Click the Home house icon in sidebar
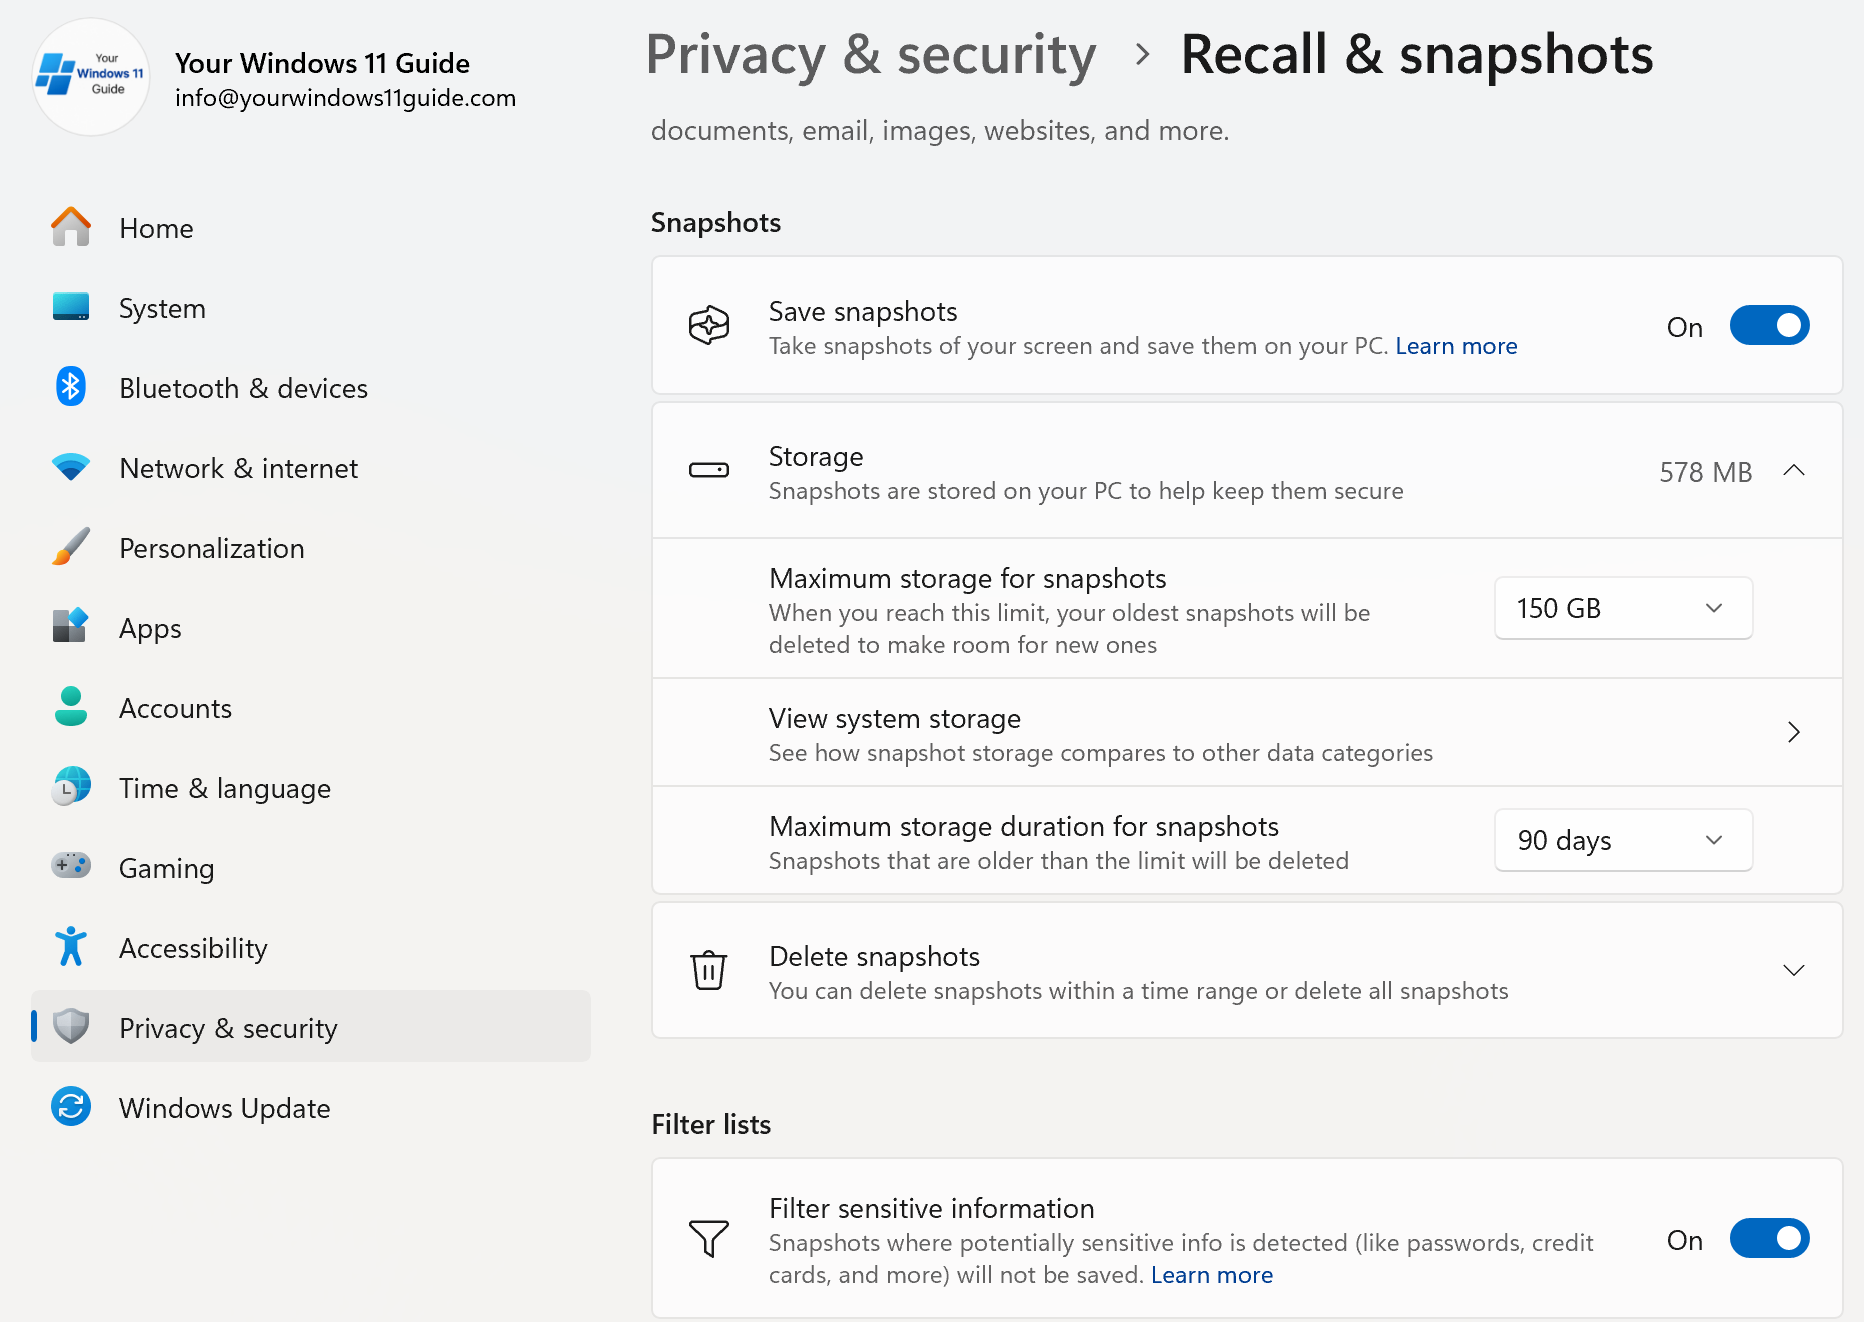Screen dimensions: 1864x1322 (71, 227)
